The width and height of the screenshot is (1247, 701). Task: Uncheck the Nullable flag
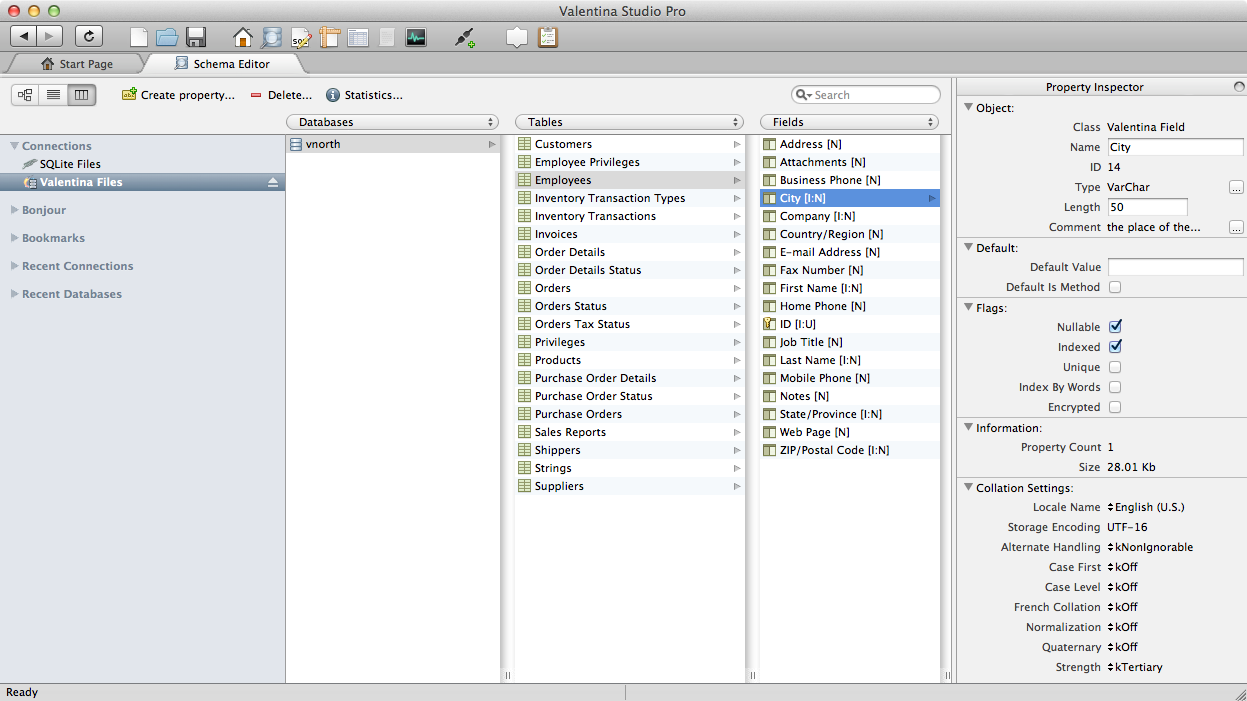[x=1115, y=327]
